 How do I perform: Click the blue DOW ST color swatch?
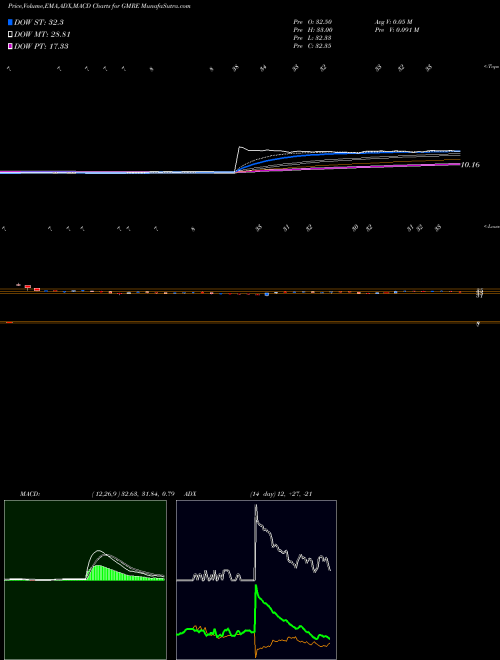point(10,22)
